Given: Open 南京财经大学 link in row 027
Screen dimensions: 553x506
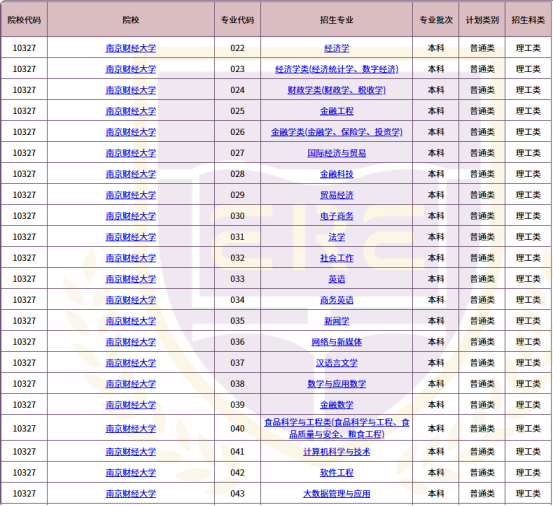Looking at the screenshot, I should [130, 153].
